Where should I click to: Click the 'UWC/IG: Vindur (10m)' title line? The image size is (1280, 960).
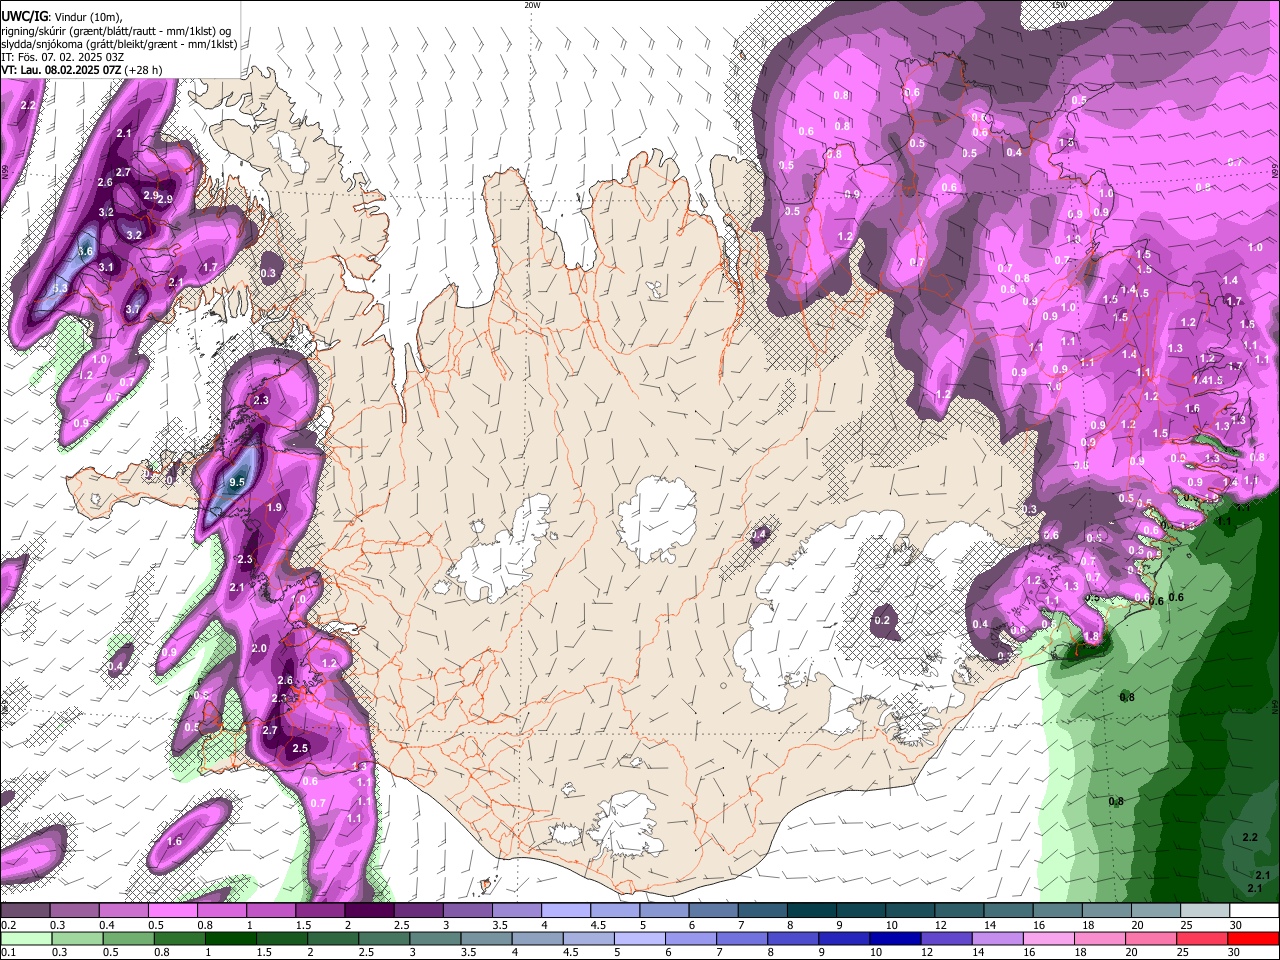coord(62,17)
